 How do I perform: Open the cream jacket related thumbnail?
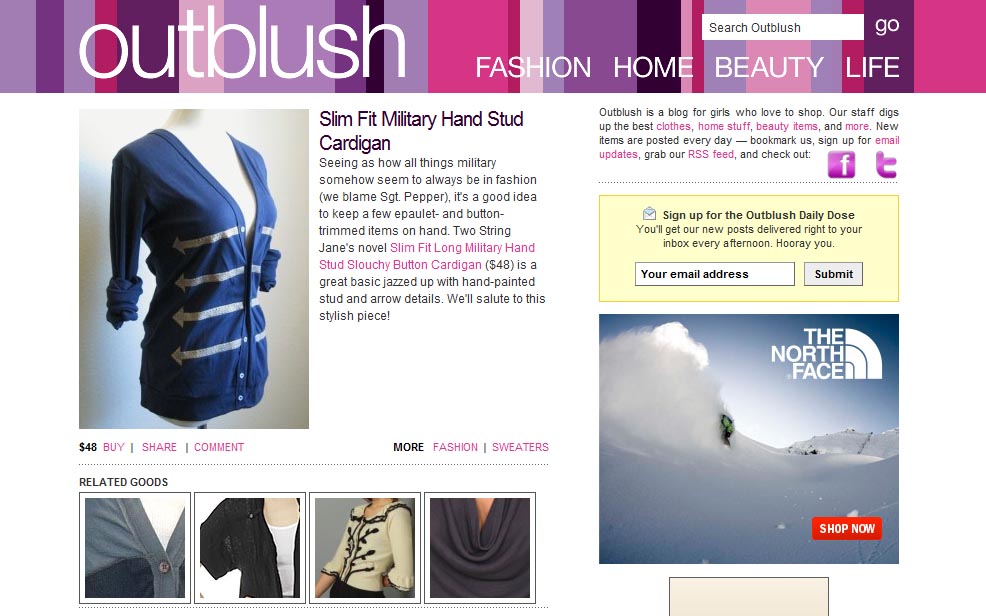click(x=365, y=548)
